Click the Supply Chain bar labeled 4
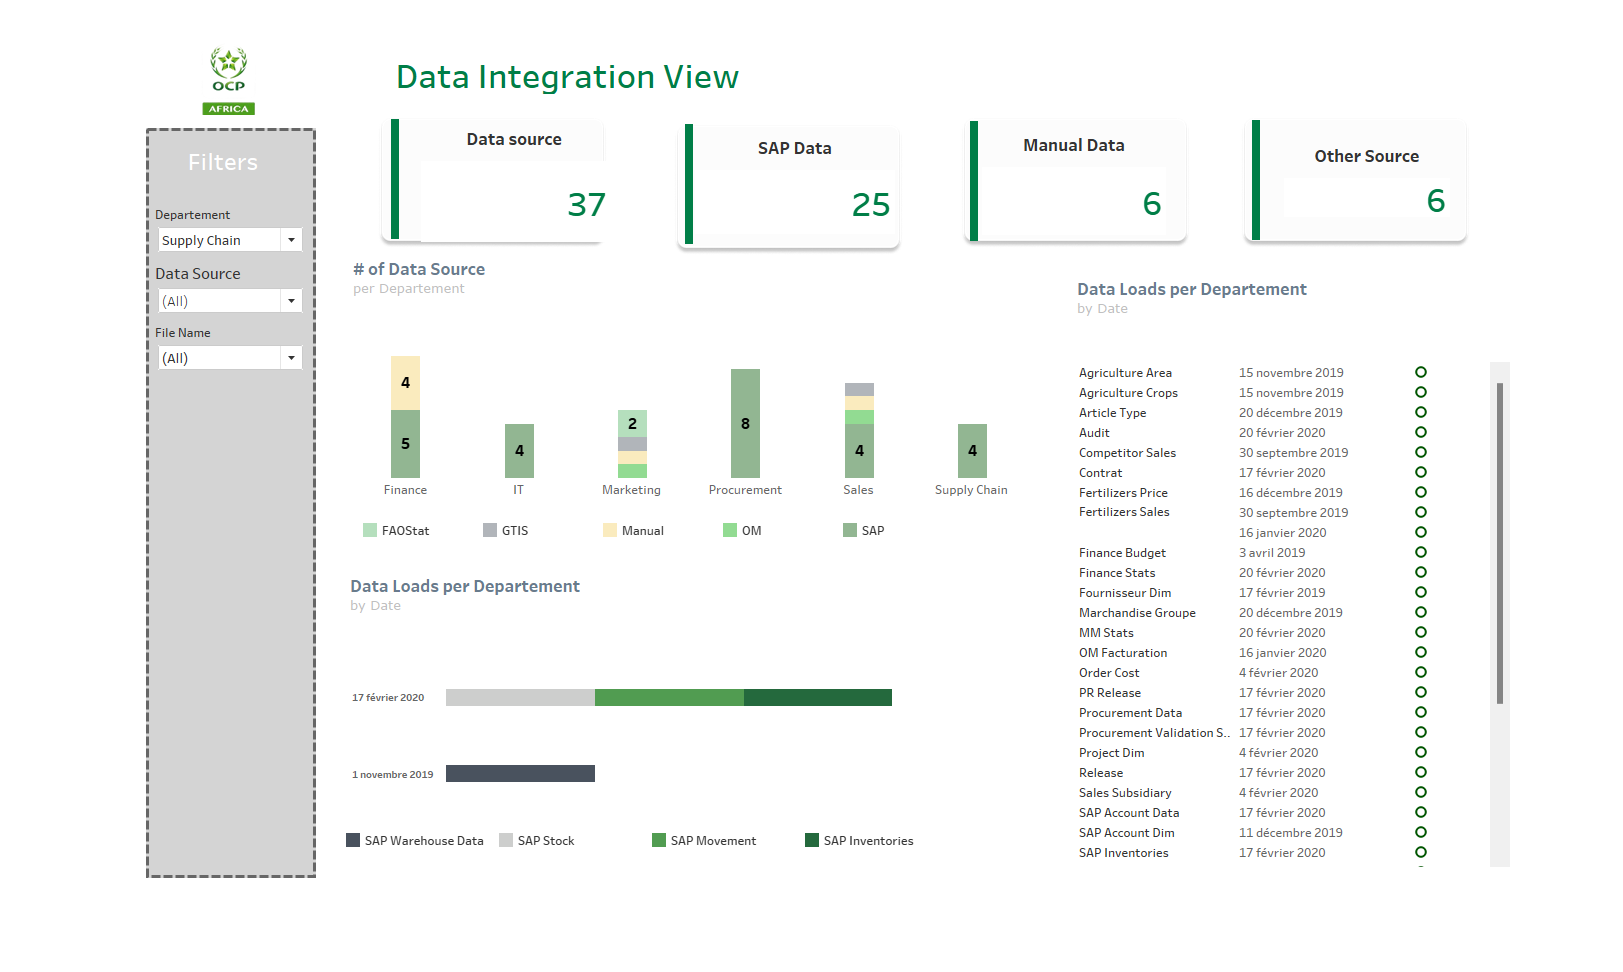 point(972,451)
